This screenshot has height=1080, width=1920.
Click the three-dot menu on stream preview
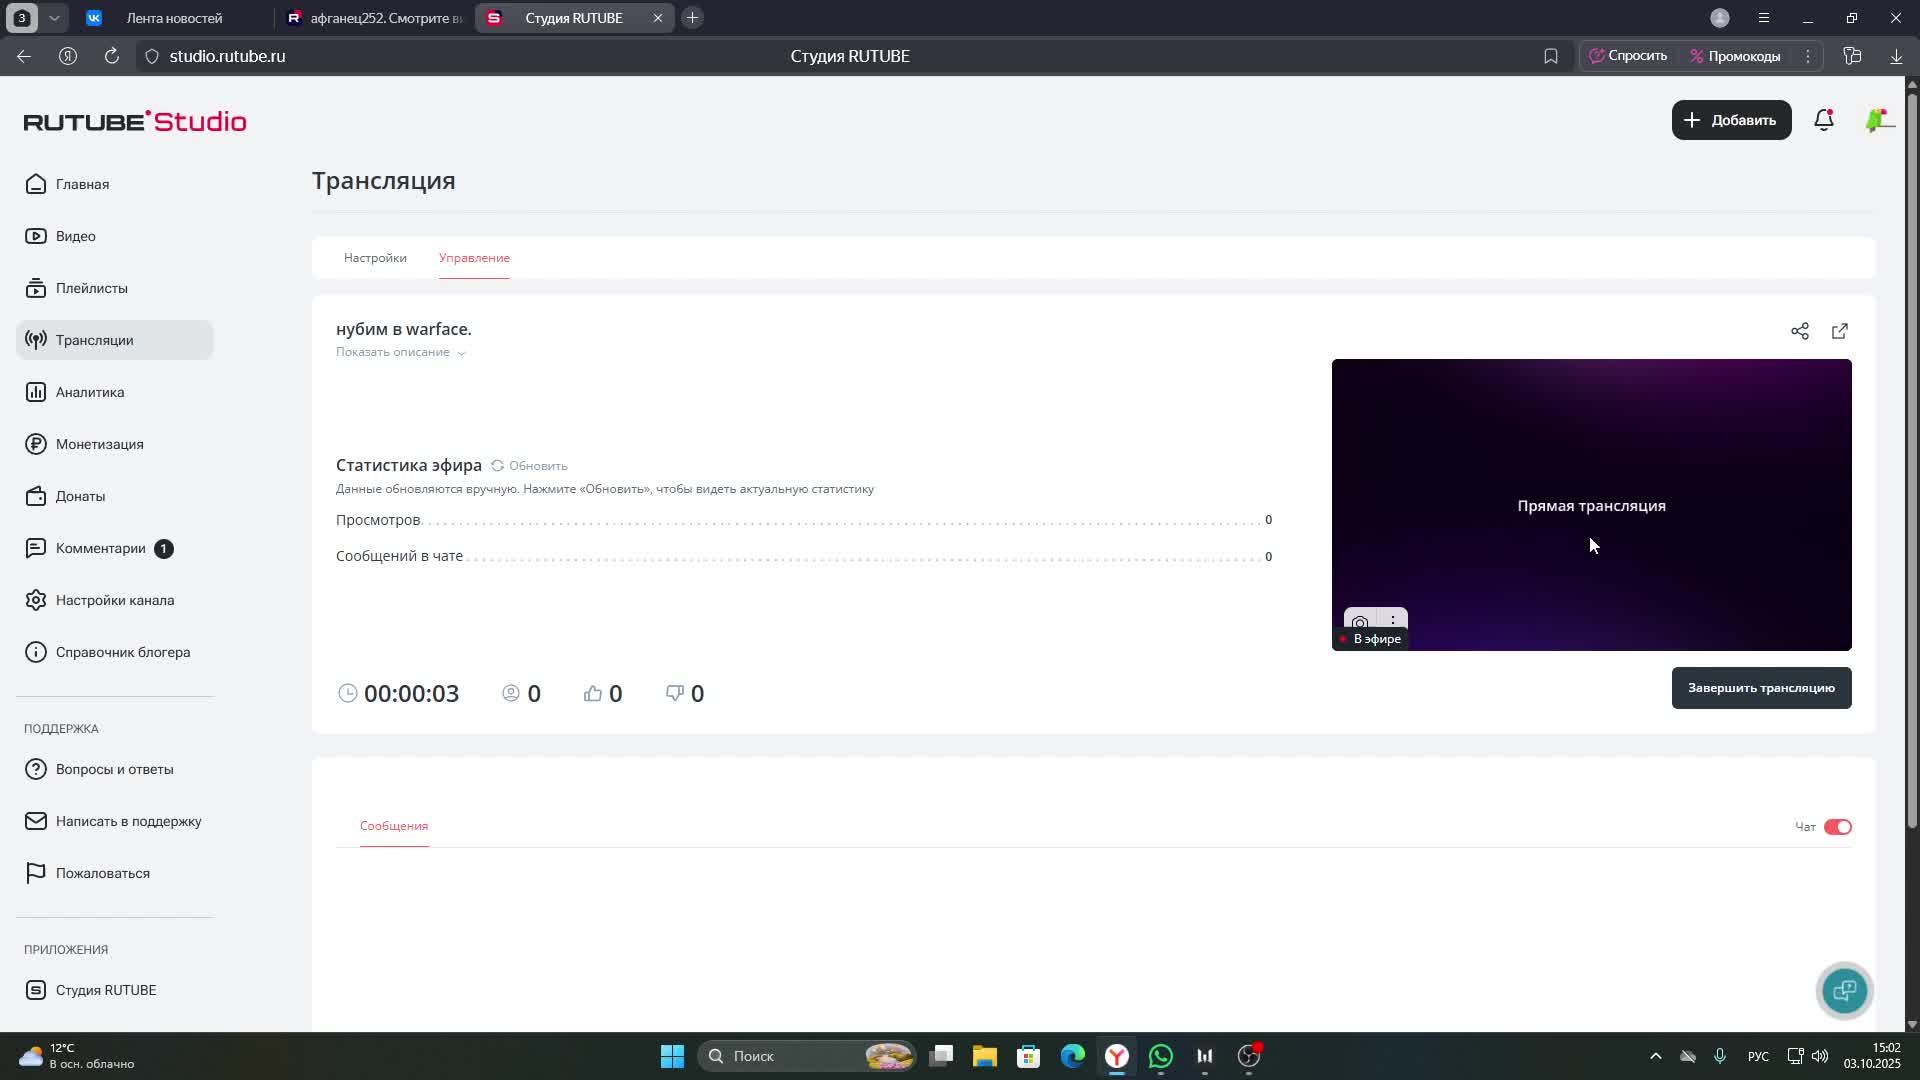point(1393,620)
